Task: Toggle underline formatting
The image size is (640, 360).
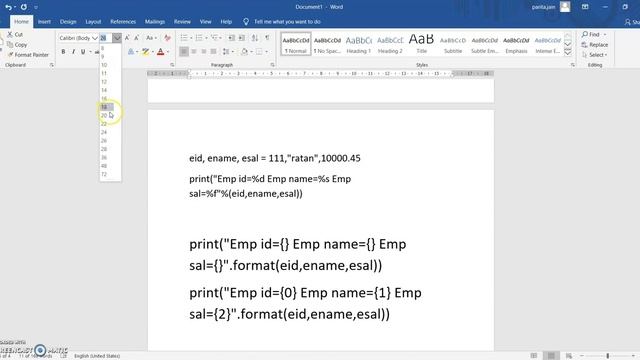Action: [x=83, y=52]
